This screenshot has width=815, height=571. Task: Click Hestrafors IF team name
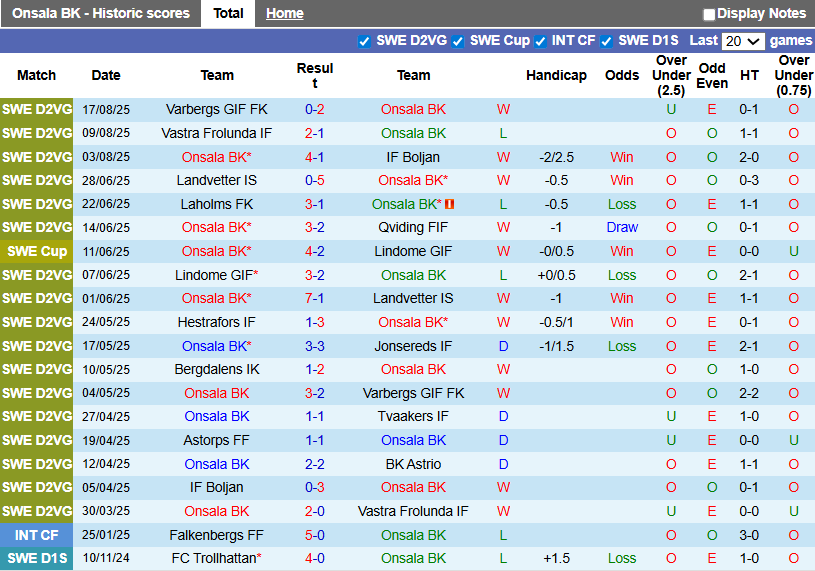[217, 322]
